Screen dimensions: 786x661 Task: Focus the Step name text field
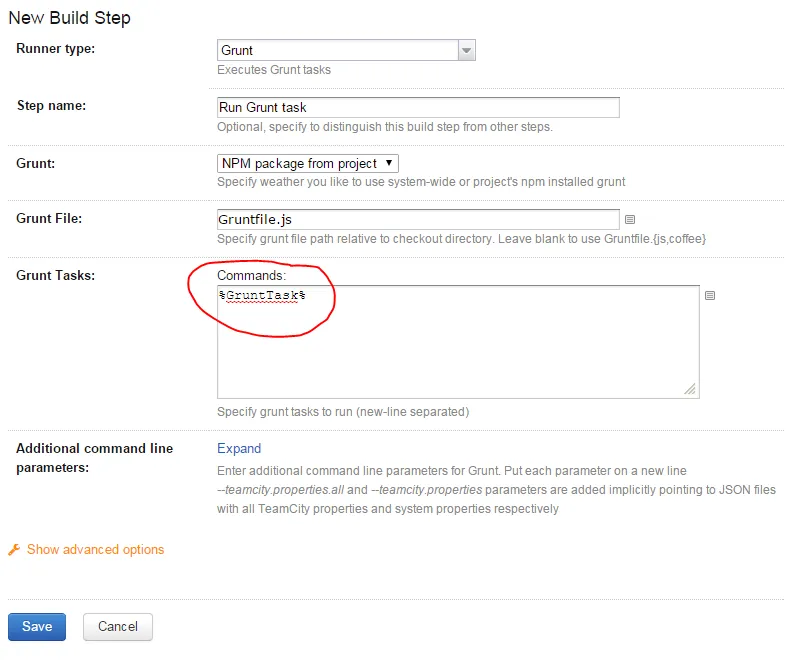(418, 107)
